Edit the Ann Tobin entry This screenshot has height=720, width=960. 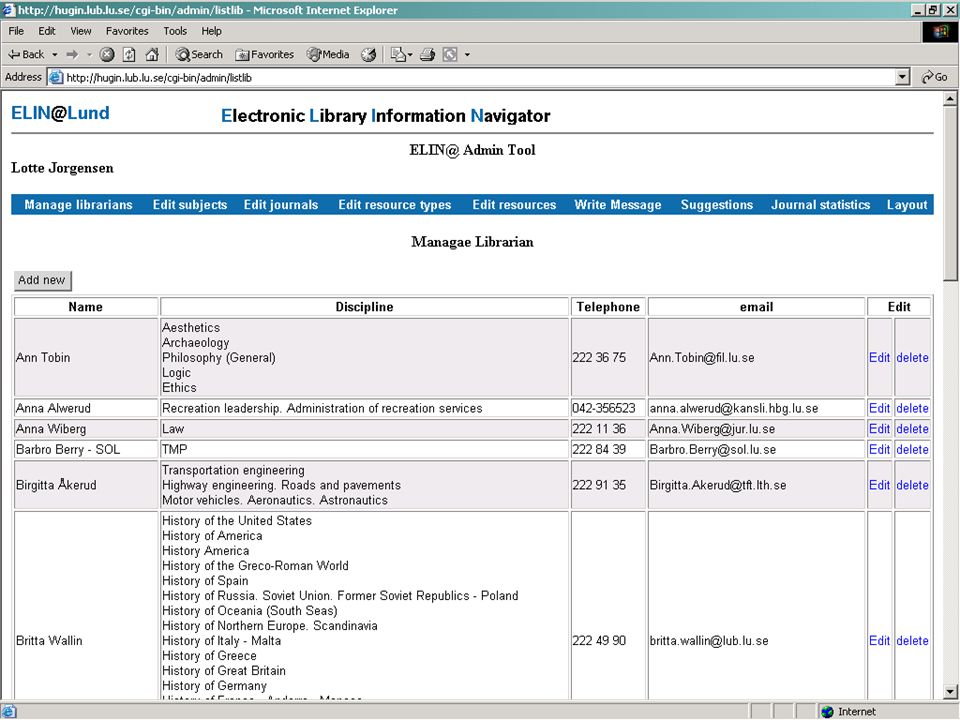pyautogui.click(x=879, y=358)
